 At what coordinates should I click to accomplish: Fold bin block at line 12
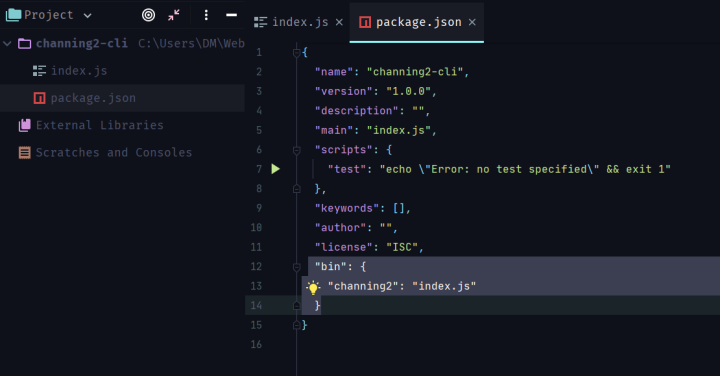click(297, 267)
